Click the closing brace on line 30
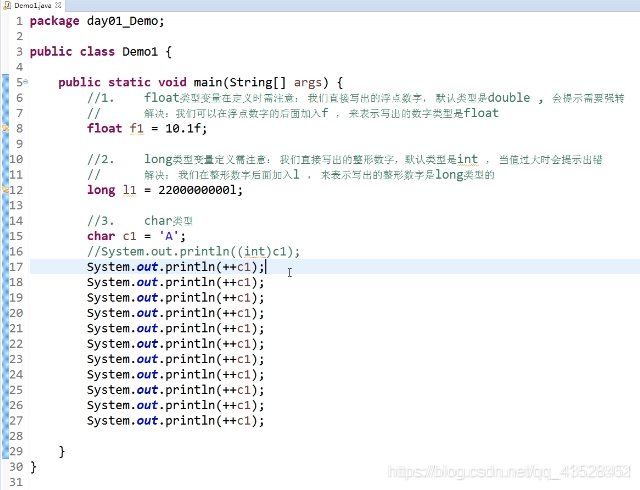This screenshot has width=640, height=490. coord(33,467)
